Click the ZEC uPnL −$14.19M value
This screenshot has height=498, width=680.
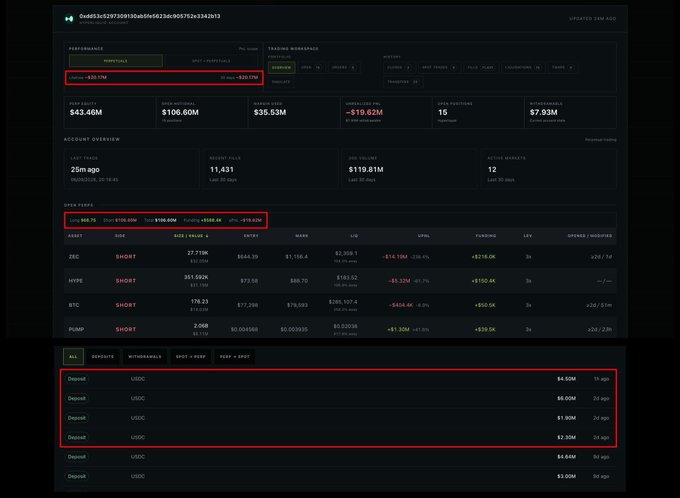[x=395, y=257]
